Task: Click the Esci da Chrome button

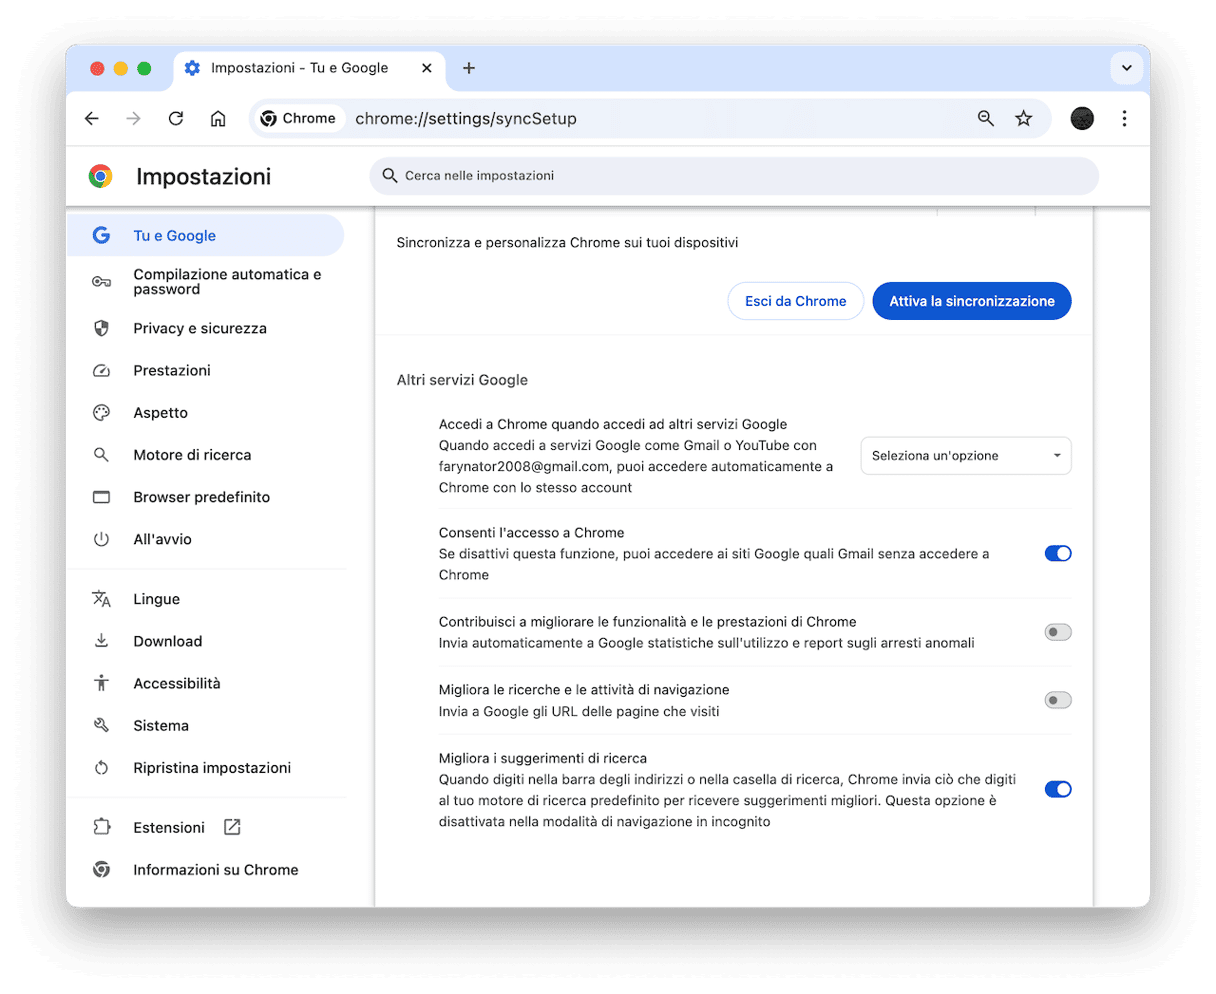Action: click(795, 301)
